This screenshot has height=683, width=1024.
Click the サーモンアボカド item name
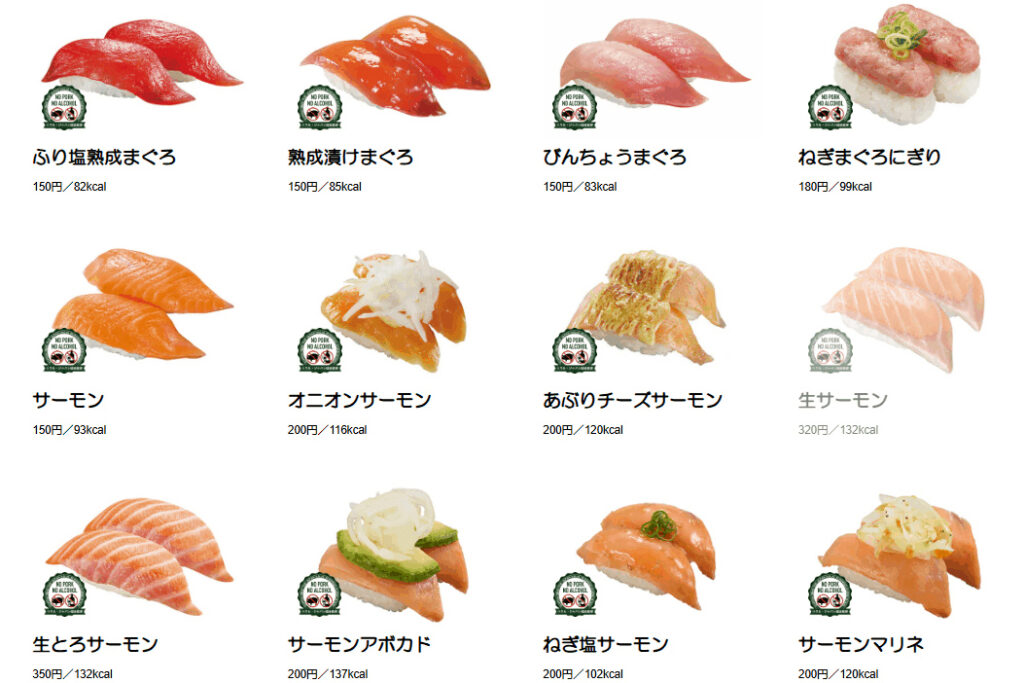359,644
